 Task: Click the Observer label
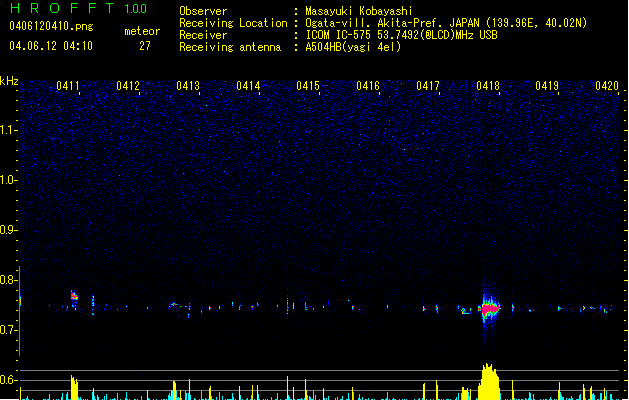click(x=203, y=11)
